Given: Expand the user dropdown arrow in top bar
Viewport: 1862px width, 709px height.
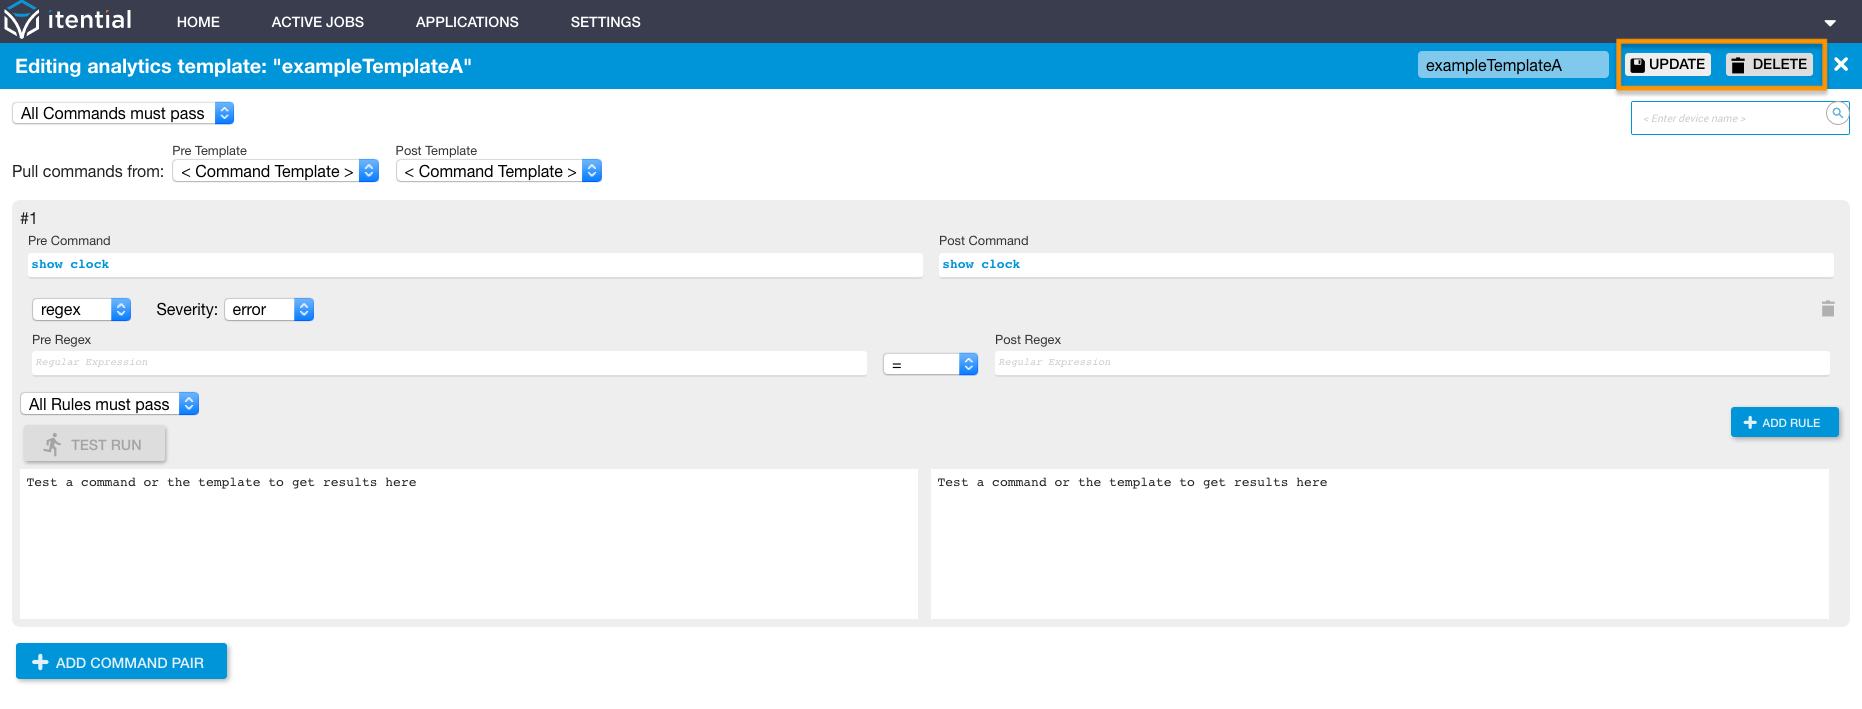Looking at the screenshot, I should tap(1829, 23).
